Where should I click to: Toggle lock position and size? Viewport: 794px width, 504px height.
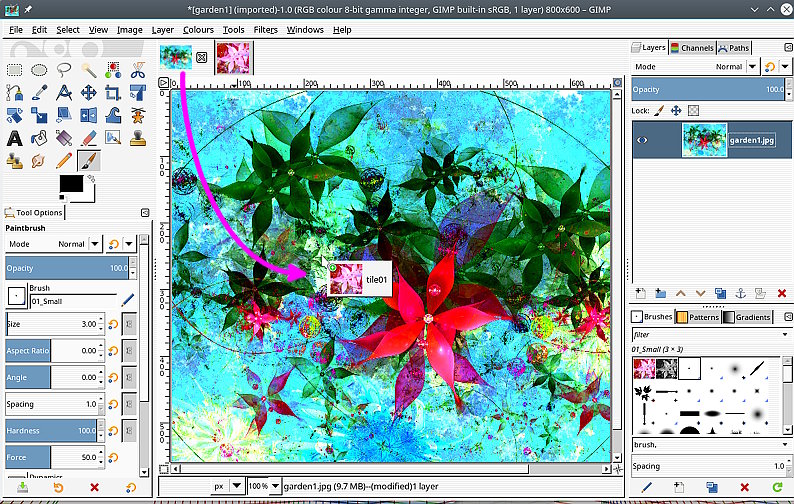point(676,110)
